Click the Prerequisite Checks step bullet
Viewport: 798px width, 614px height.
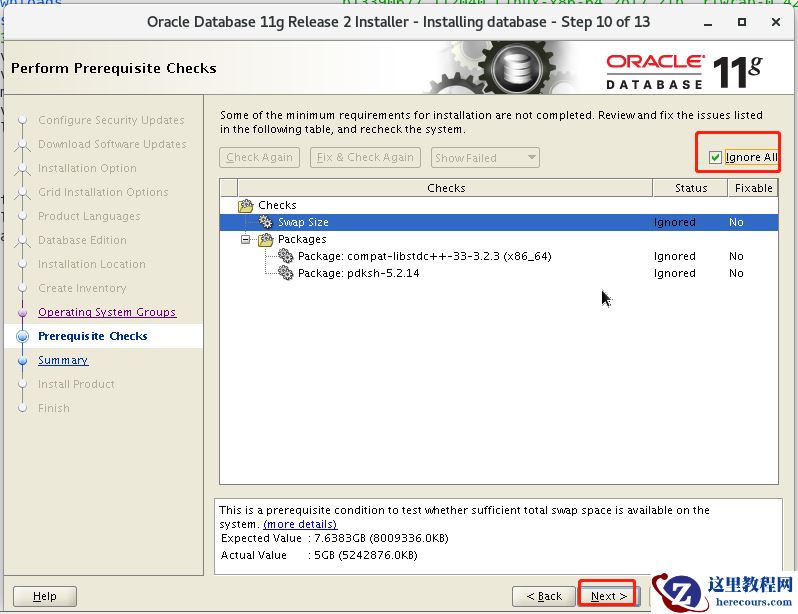(x=22, y=336)
